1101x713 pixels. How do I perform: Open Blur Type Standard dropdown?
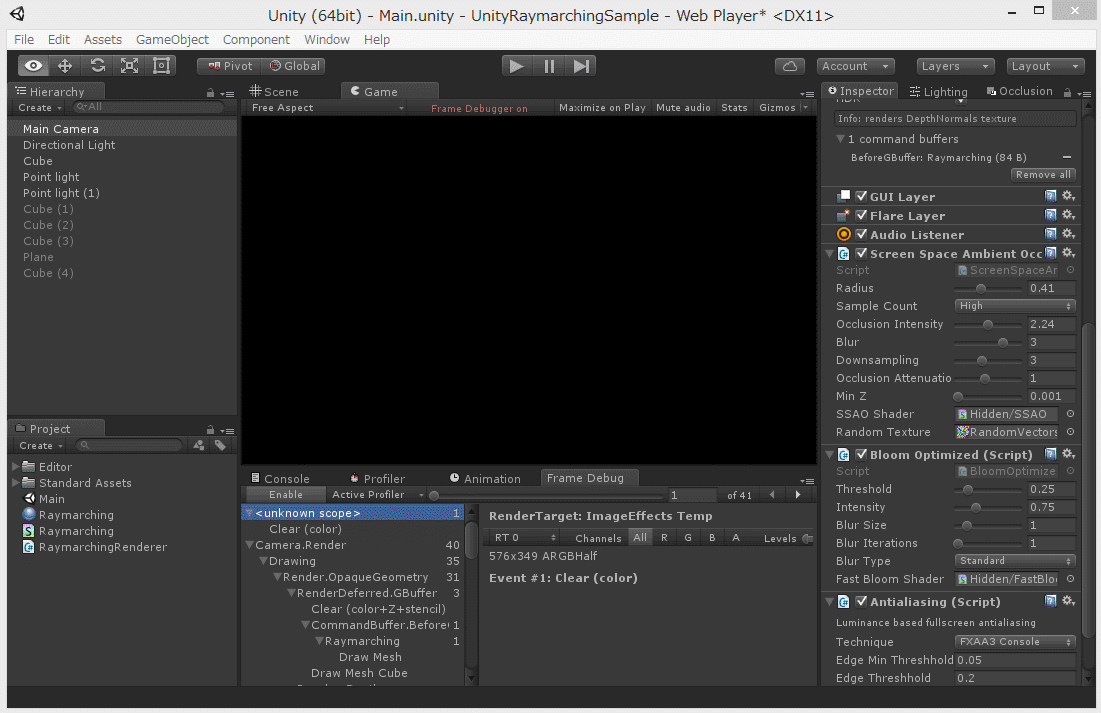click(x=1015, y=561)
